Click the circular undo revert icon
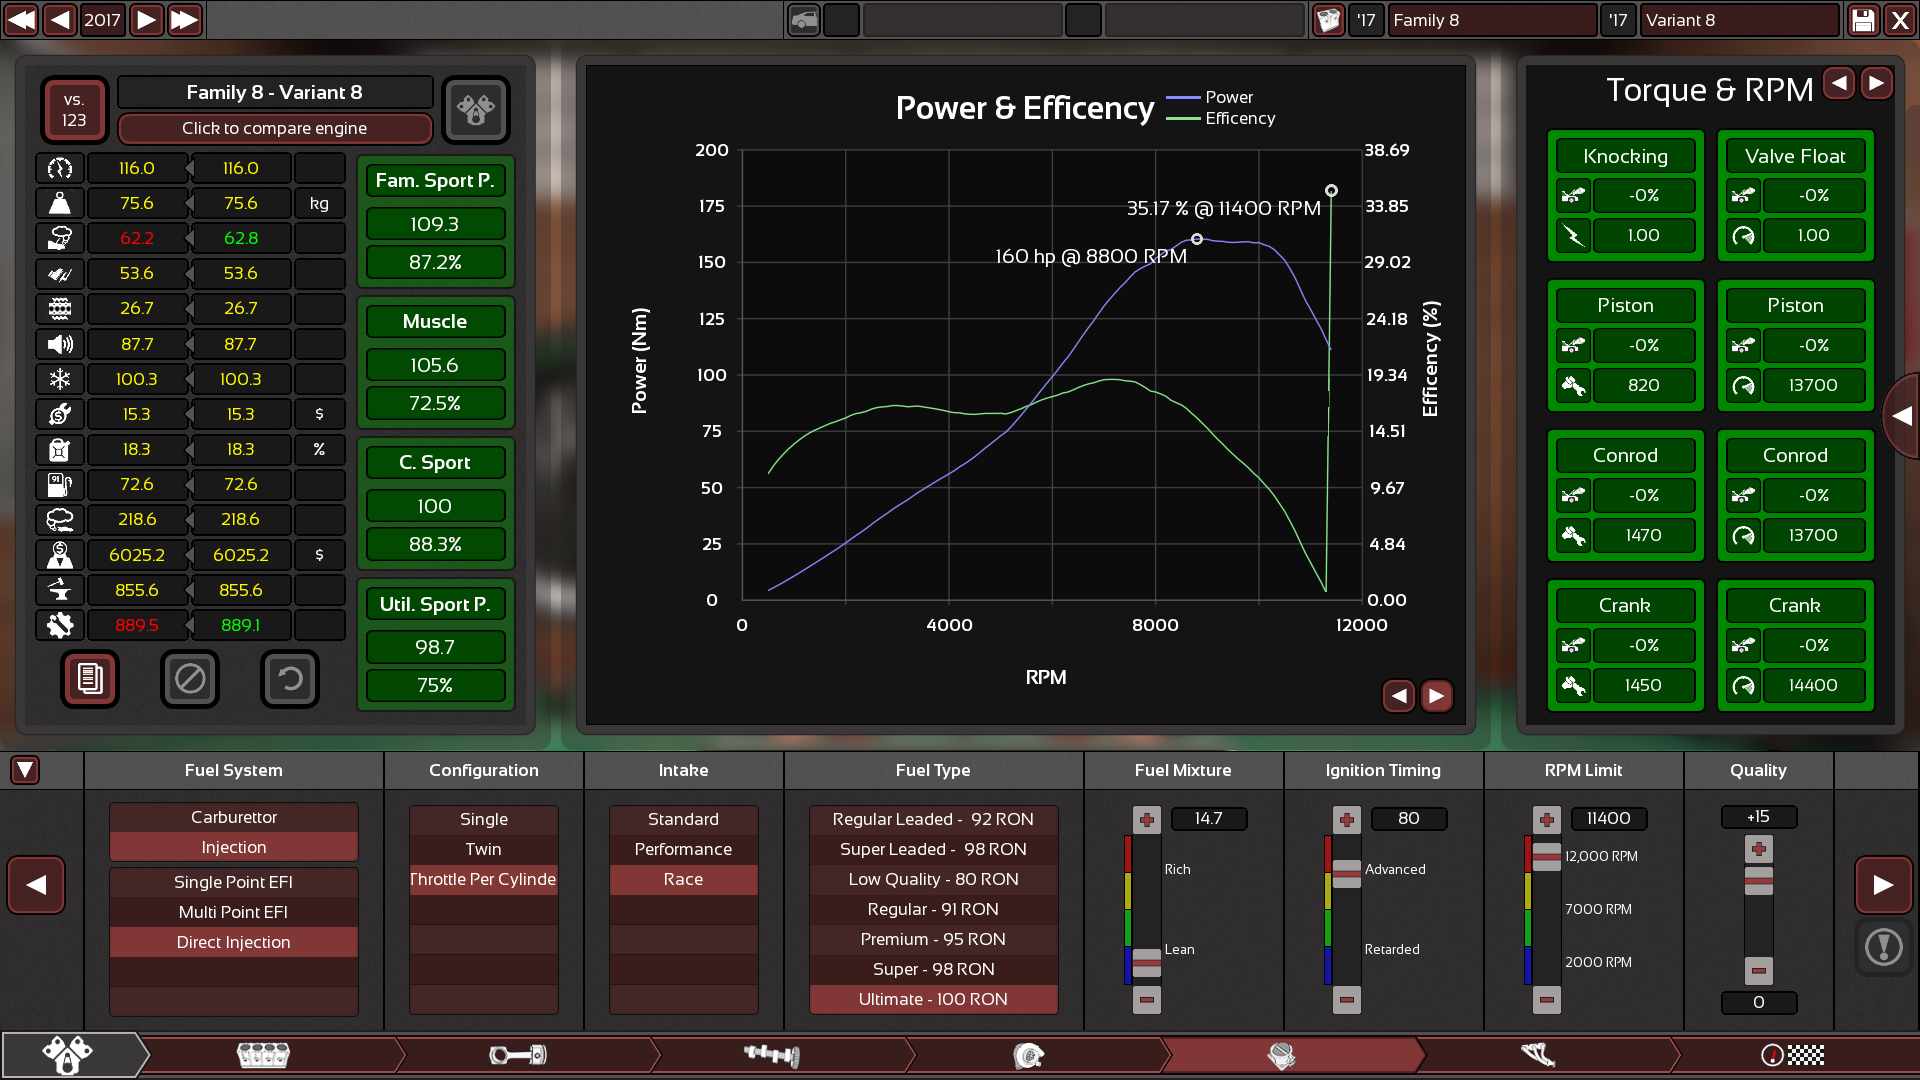The image size is (1920, 1080). pyautogui.click(x=290, y=679)
